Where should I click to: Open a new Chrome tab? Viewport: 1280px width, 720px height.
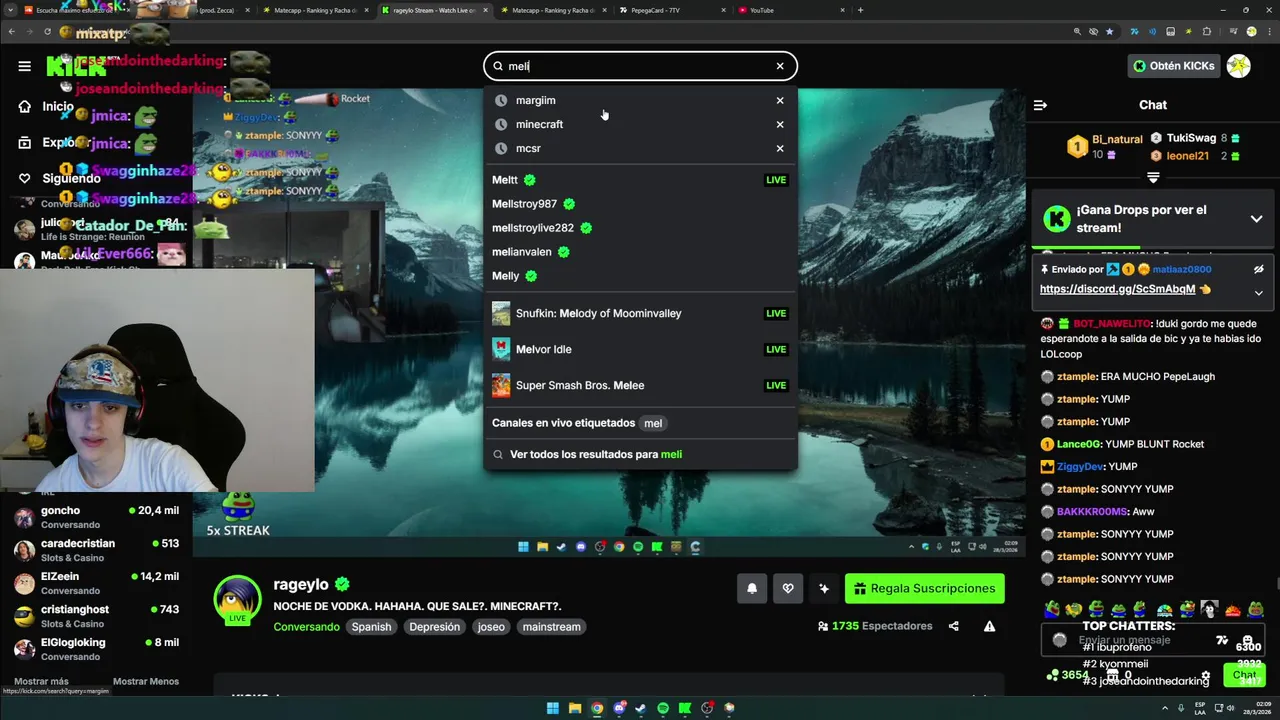coord(860,10)
